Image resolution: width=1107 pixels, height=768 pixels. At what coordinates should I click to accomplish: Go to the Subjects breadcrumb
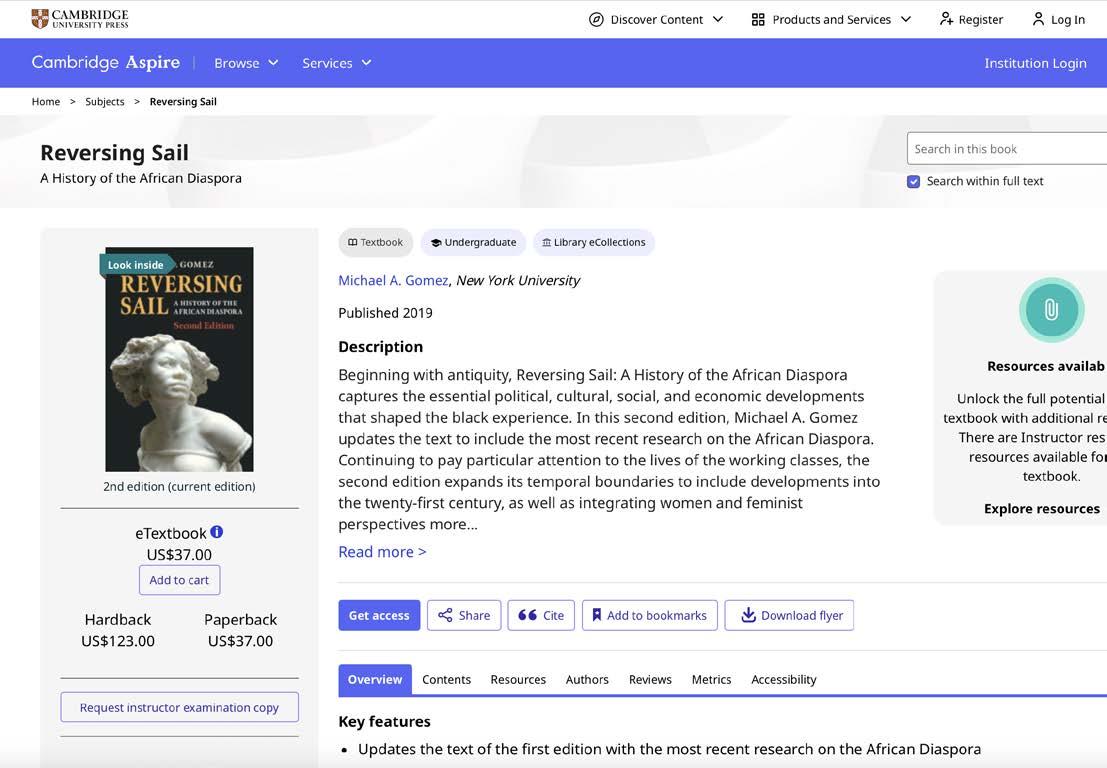coord(104,102)
